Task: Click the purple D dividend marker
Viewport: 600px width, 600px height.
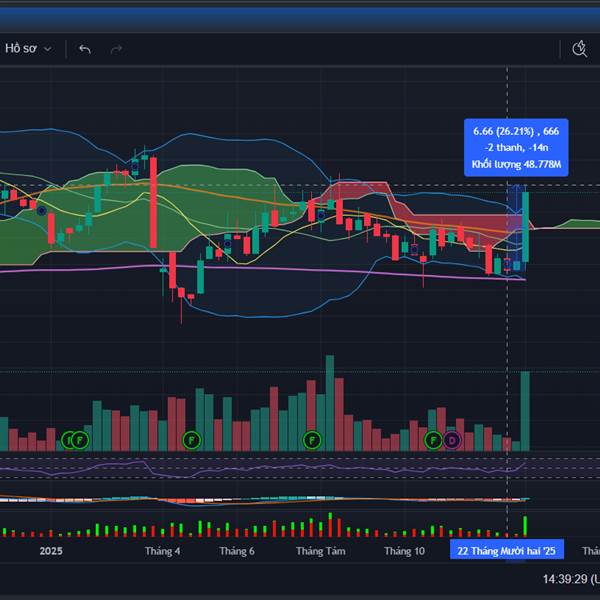Action: click(452, 440)
